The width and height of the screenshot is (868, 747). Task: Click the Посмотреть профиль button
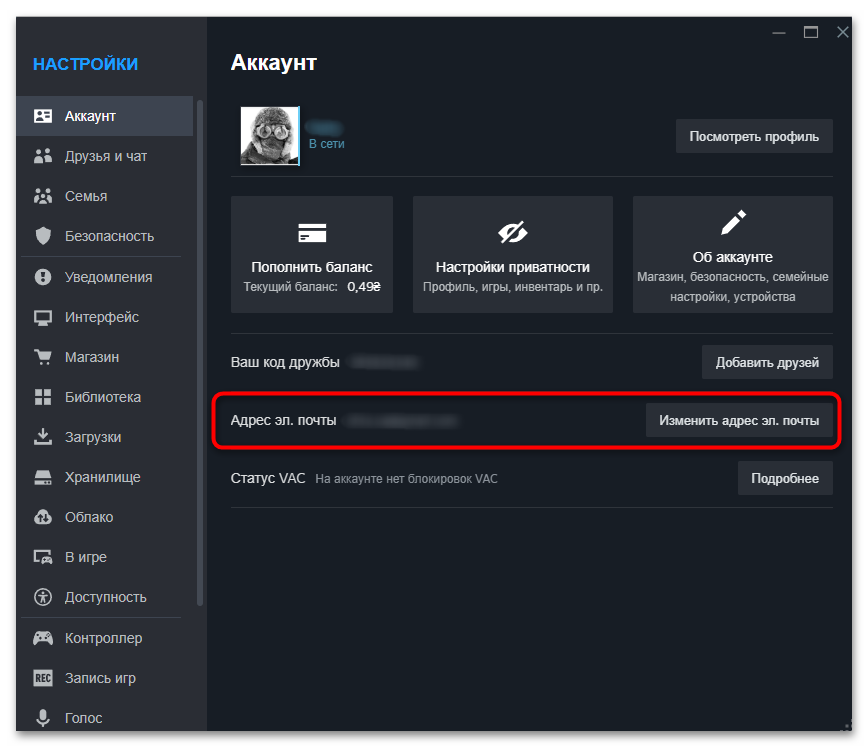pos(754,136)
